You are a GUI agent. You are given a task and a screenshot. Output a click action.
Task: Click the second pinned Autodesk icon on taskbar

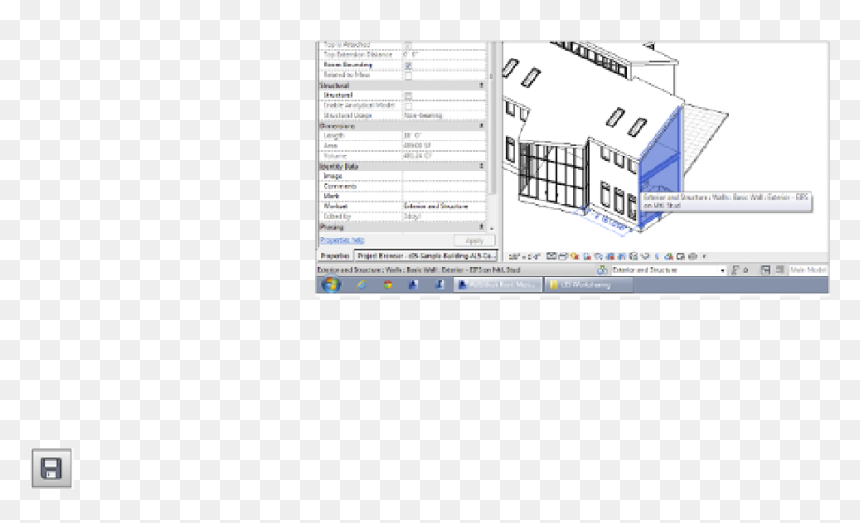tap(439, 285)
